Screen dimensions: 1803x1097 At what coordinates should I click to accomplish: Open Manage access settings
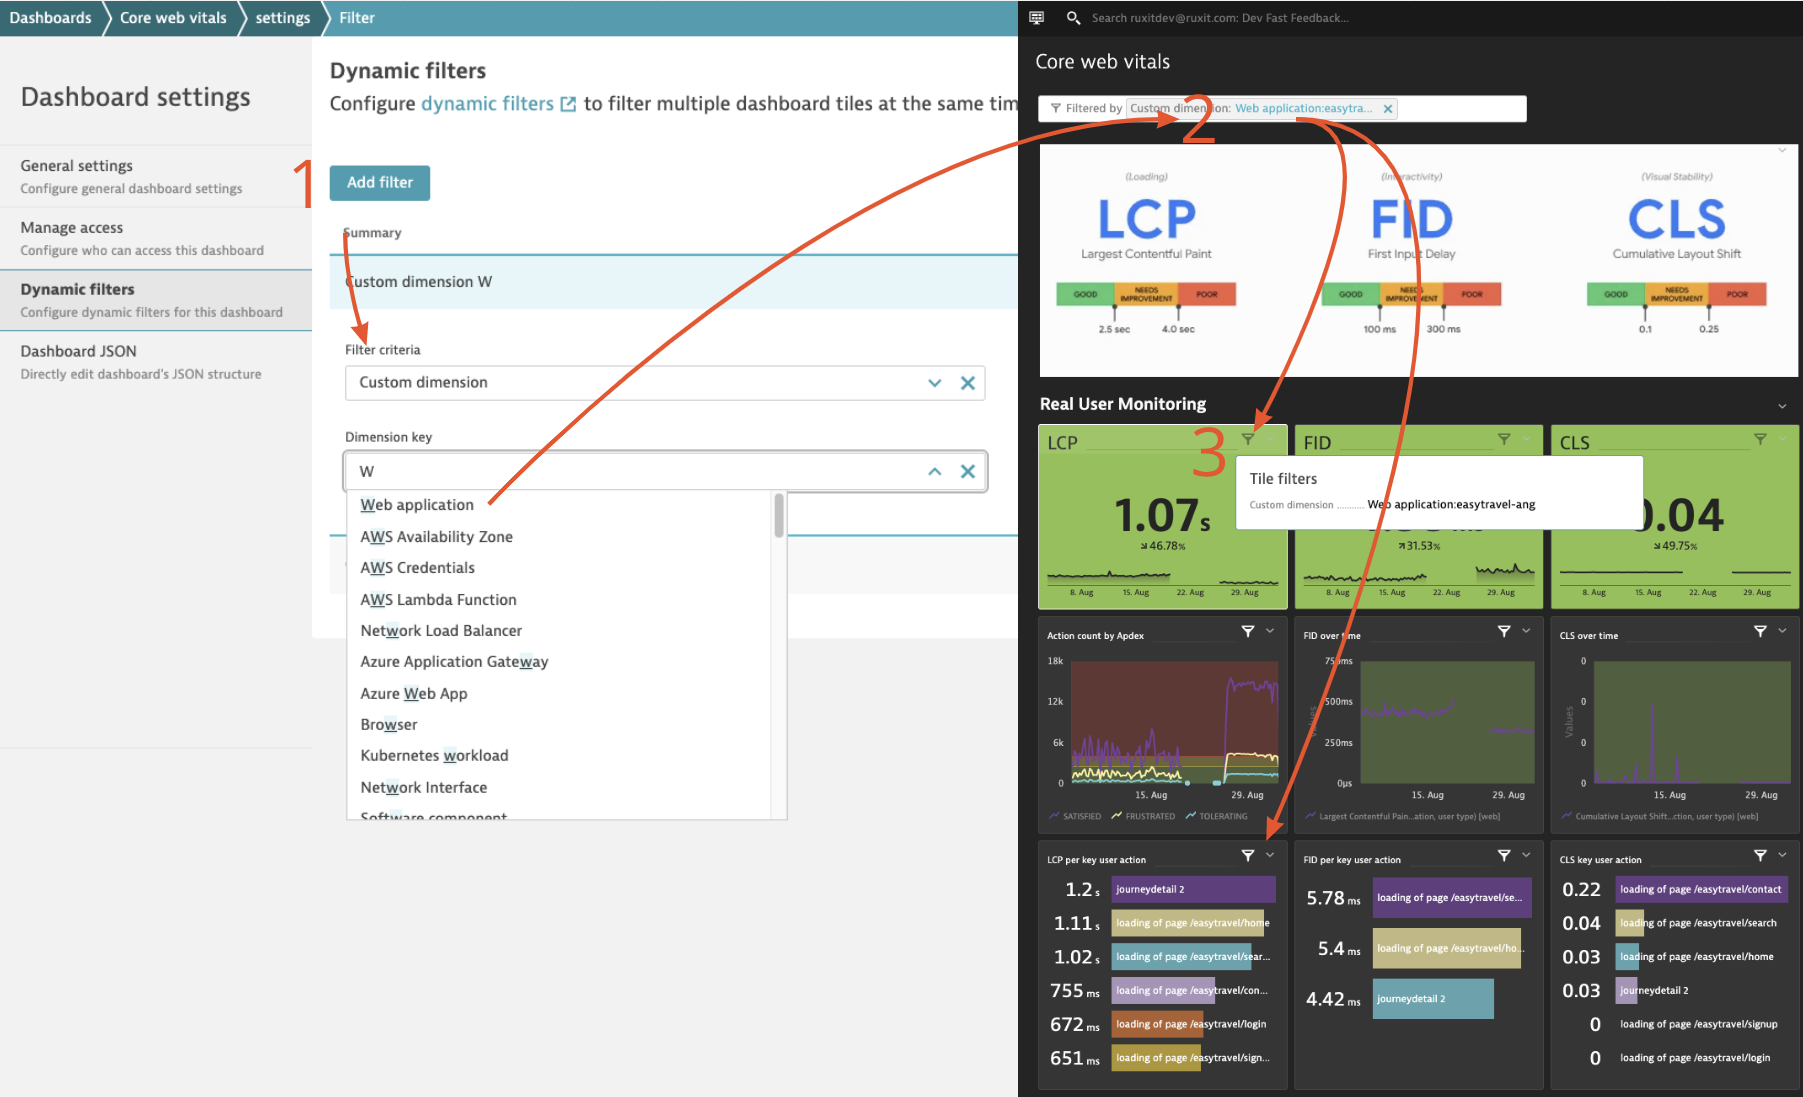71,227
